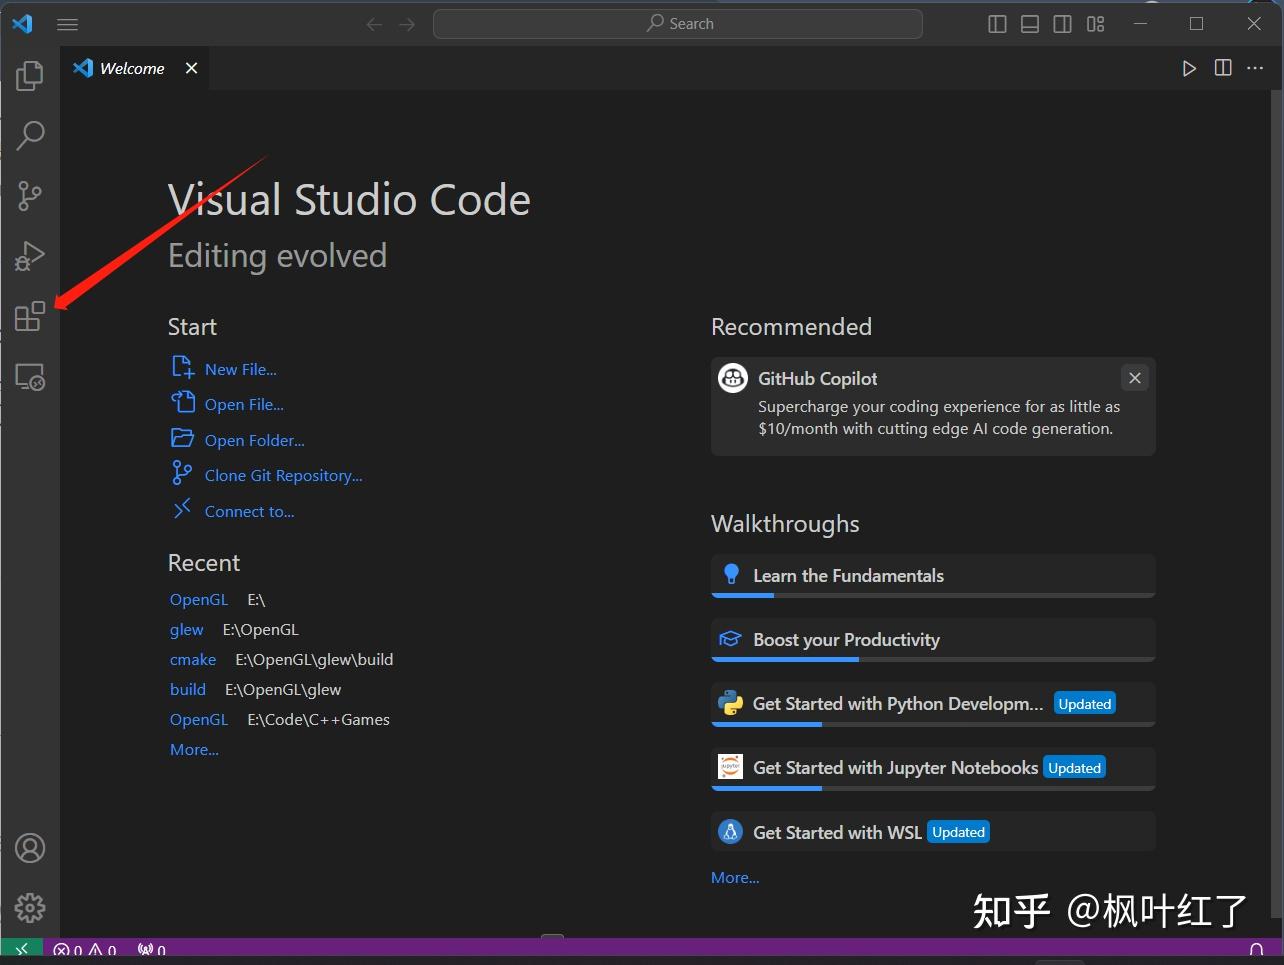
Task: Open the Source Control view
Action: [30, 196]
